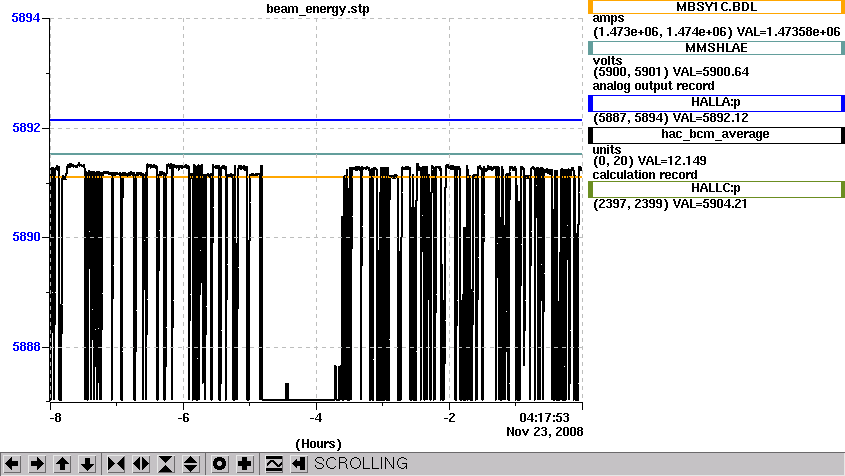Screen dimensions: 845x476
Task: Click the 'analog output record' description
Action: (653, 86)
